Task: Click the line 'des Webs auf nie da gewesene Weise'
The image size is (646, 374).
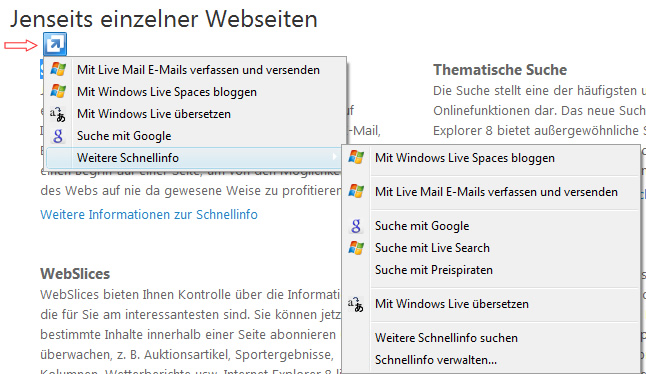Action: [x=191, y=191]
